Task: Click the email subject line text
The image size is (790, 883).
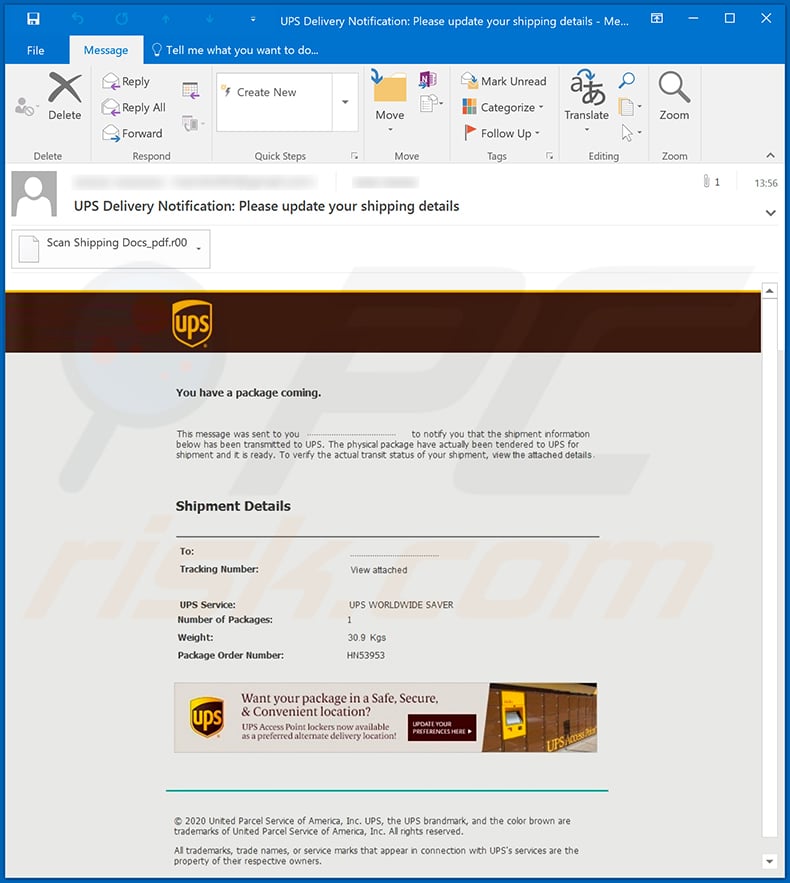Action: [x=266, y=206]
